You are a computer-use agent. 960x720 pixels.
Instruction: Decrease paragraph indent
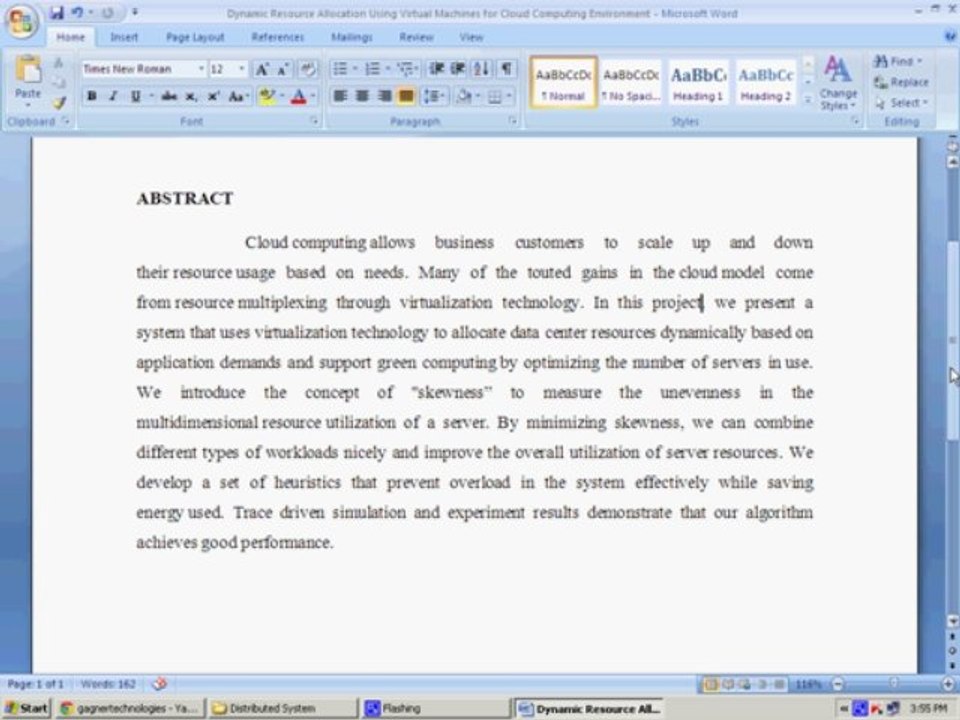pyautogui.click(x=436, y=69)
